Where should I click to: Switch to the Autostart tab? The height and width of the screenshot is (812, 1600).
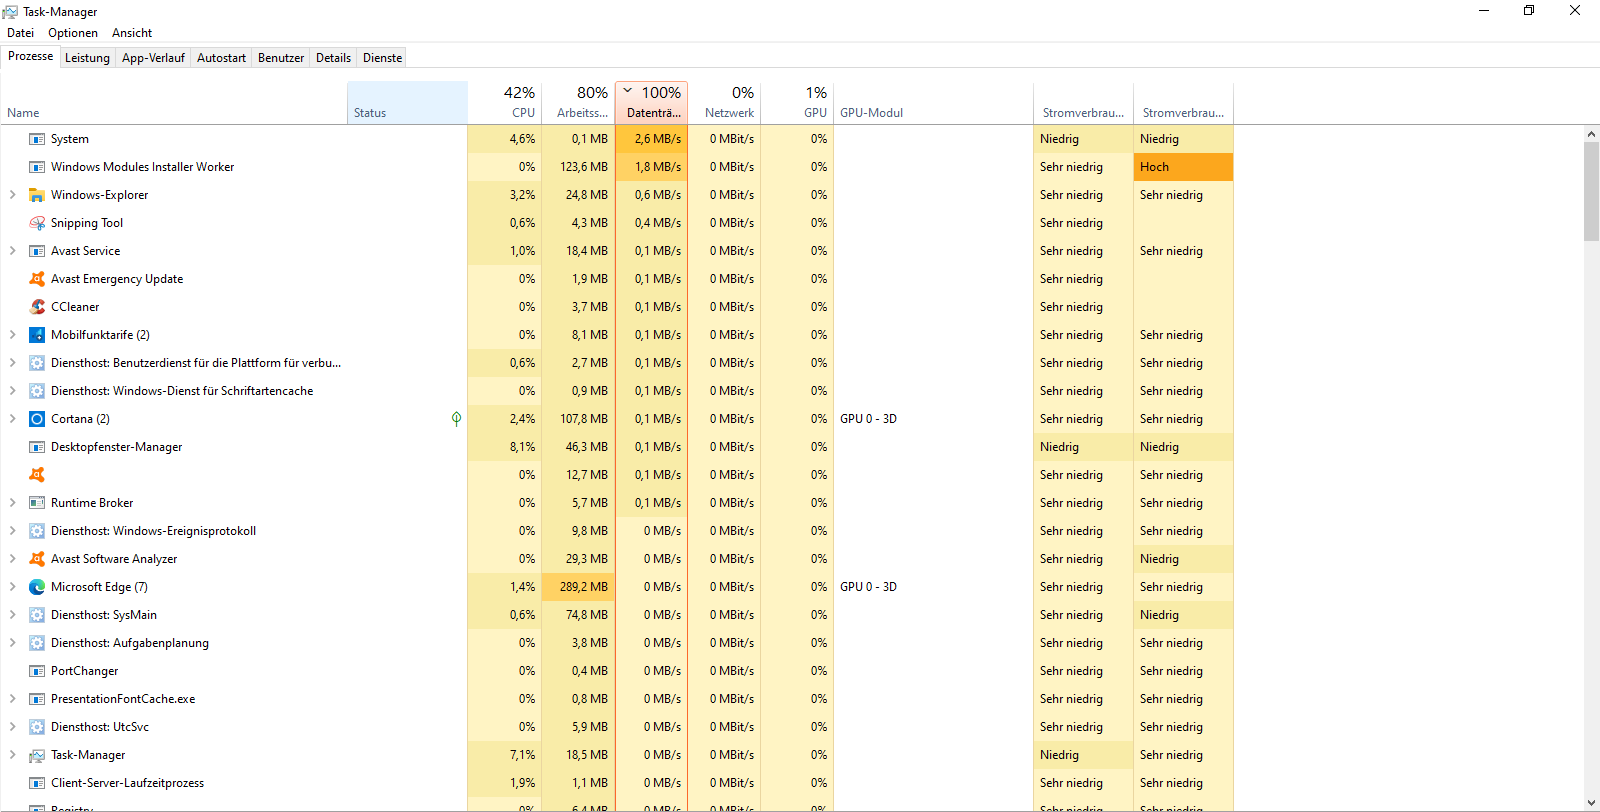pos(221,58)
